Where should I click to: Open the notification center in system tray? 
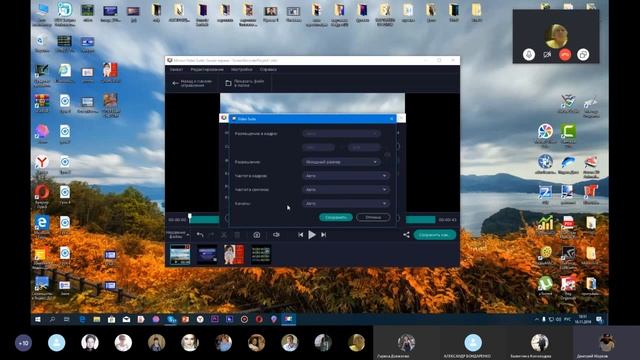[x=599, y=319]
